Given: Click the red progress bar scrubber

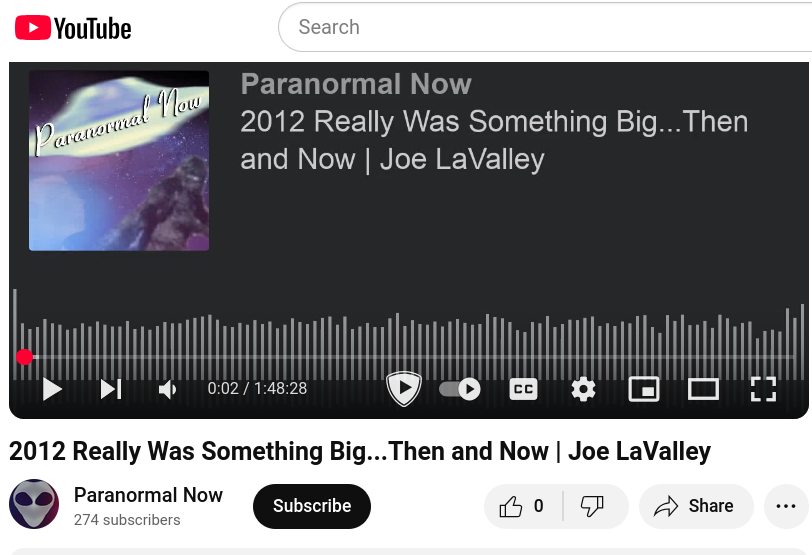Looking at the screenshot, I should [x=24, y=357].
